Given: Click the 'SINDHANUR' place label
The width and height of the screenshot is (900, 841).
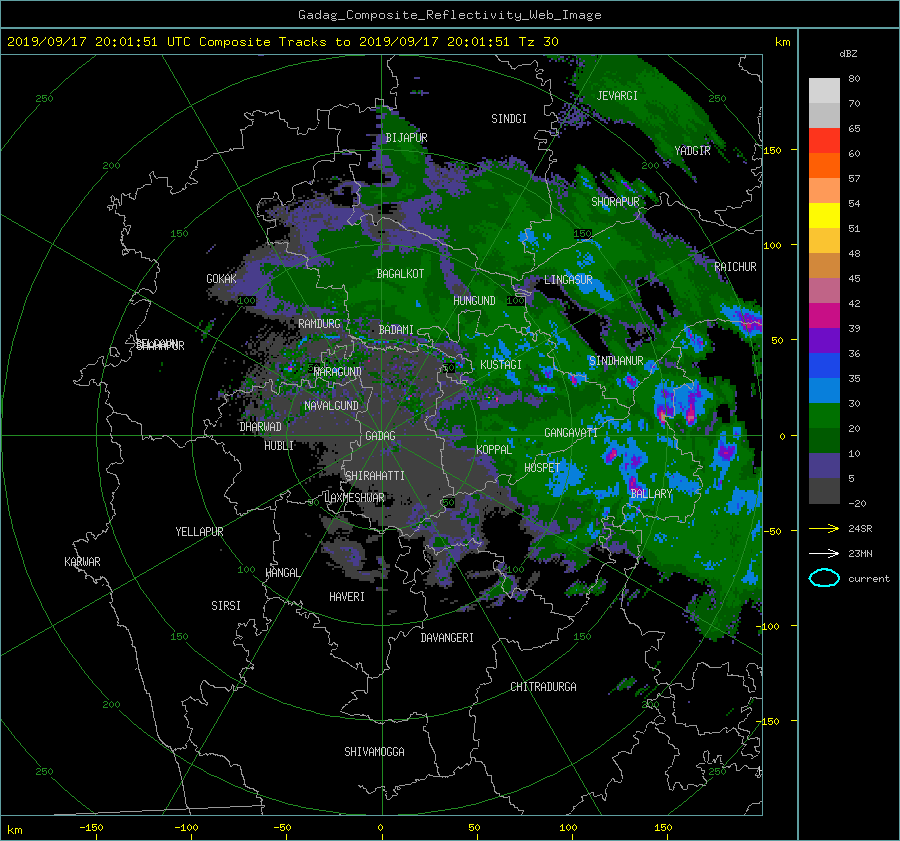Looking at the screenshot, I should point(616,361).
